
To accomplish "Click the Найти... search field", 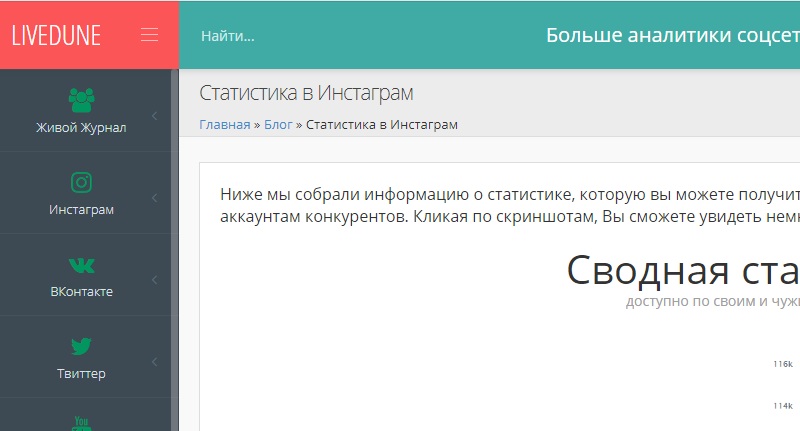I will 228,36.
